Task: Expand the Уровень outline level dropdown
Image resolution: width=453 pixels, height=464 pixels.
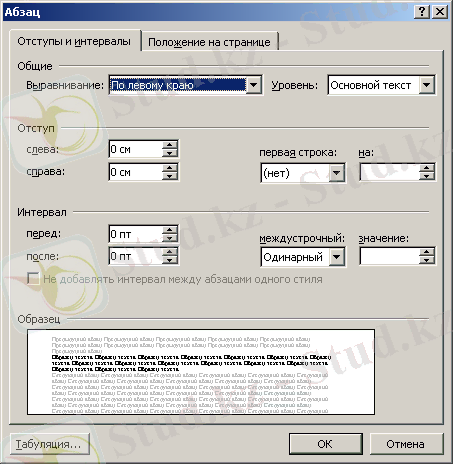Action: click(427, 85)
